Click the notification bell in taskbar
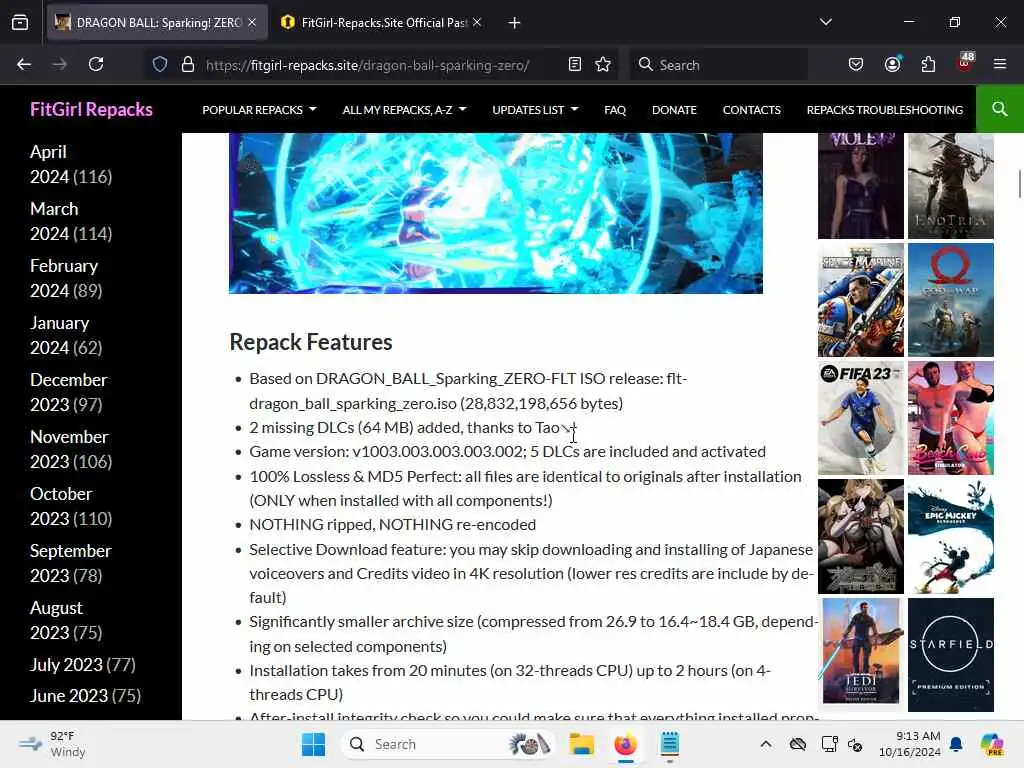 [x=956, y=744]
